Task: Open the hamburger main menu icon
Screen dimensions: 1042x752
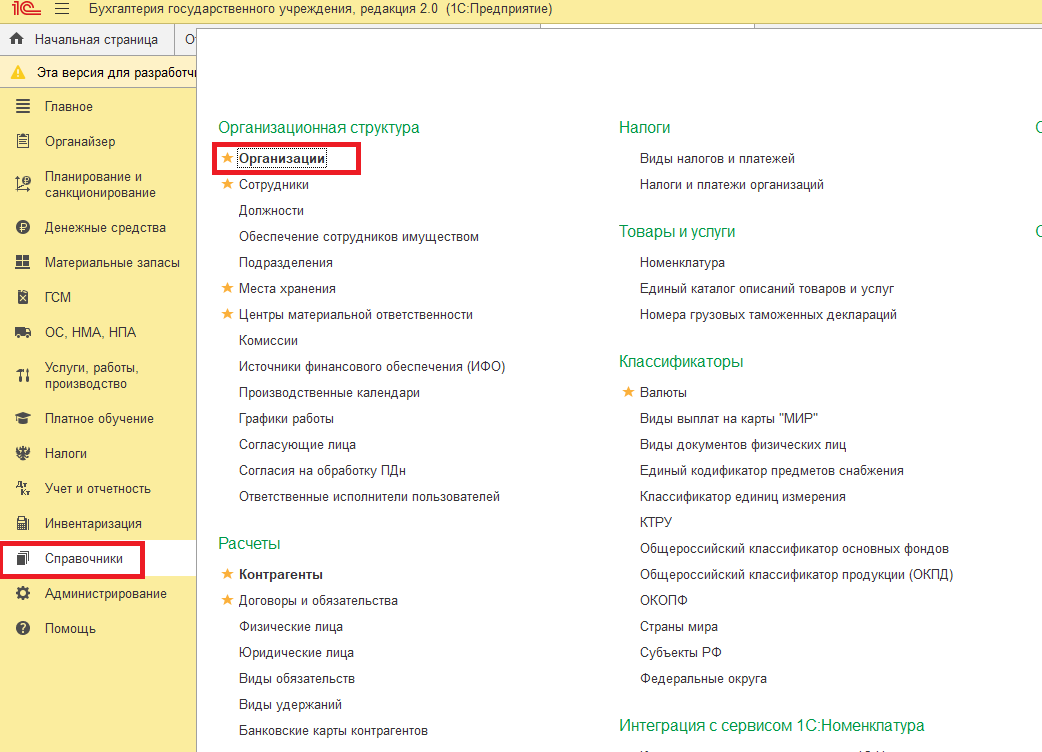Action: coord(62,9)
